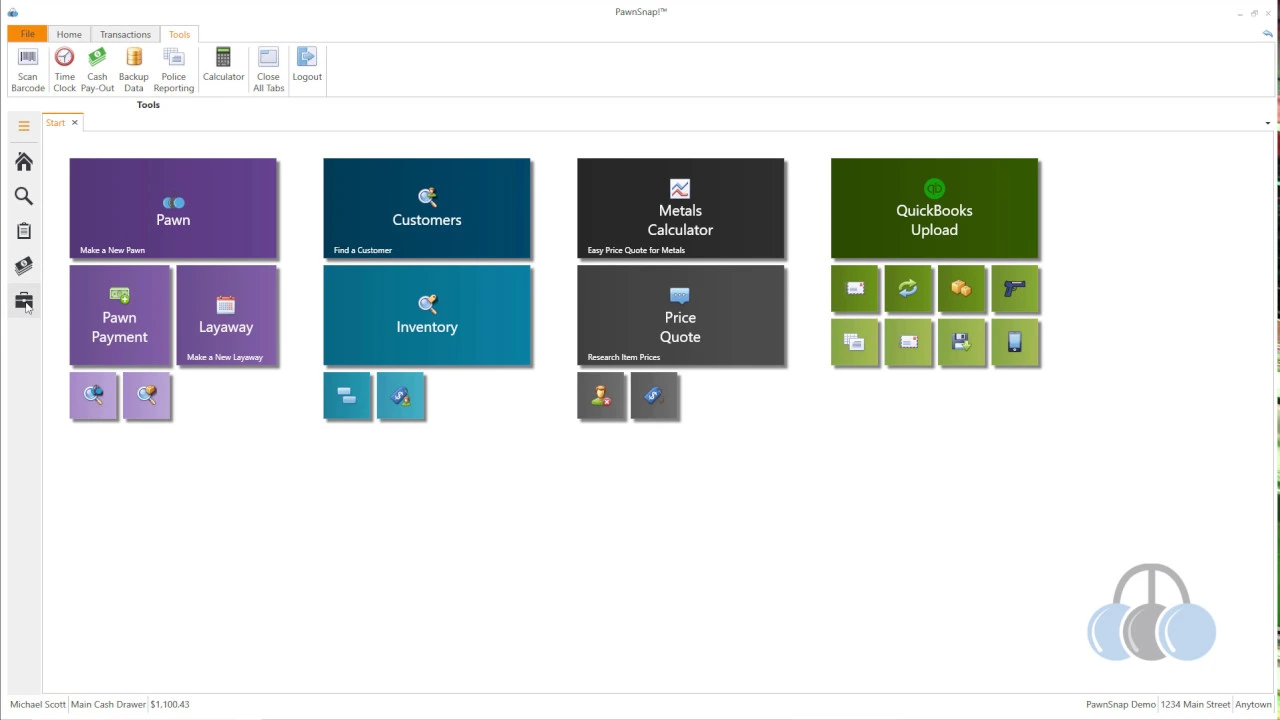Click the light green mobile phone tile
1280x720 pixels.
1015,342
